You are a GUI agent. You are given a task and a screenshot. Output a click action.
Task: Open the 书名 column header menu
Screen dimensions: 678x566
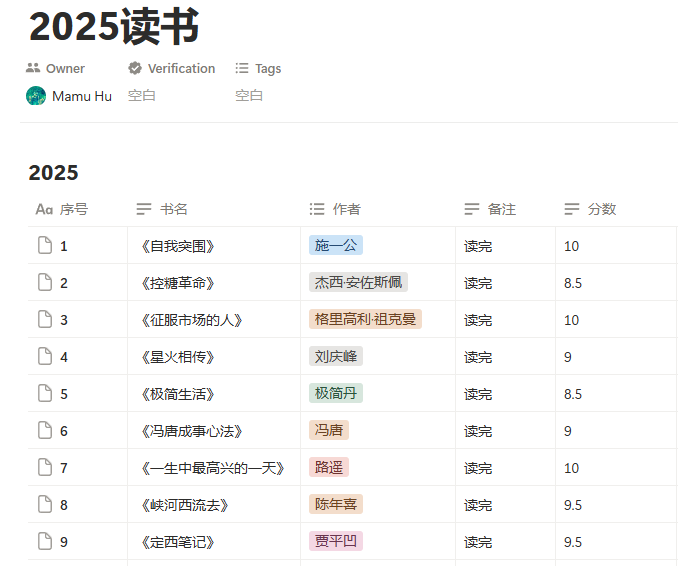[173, 209]
